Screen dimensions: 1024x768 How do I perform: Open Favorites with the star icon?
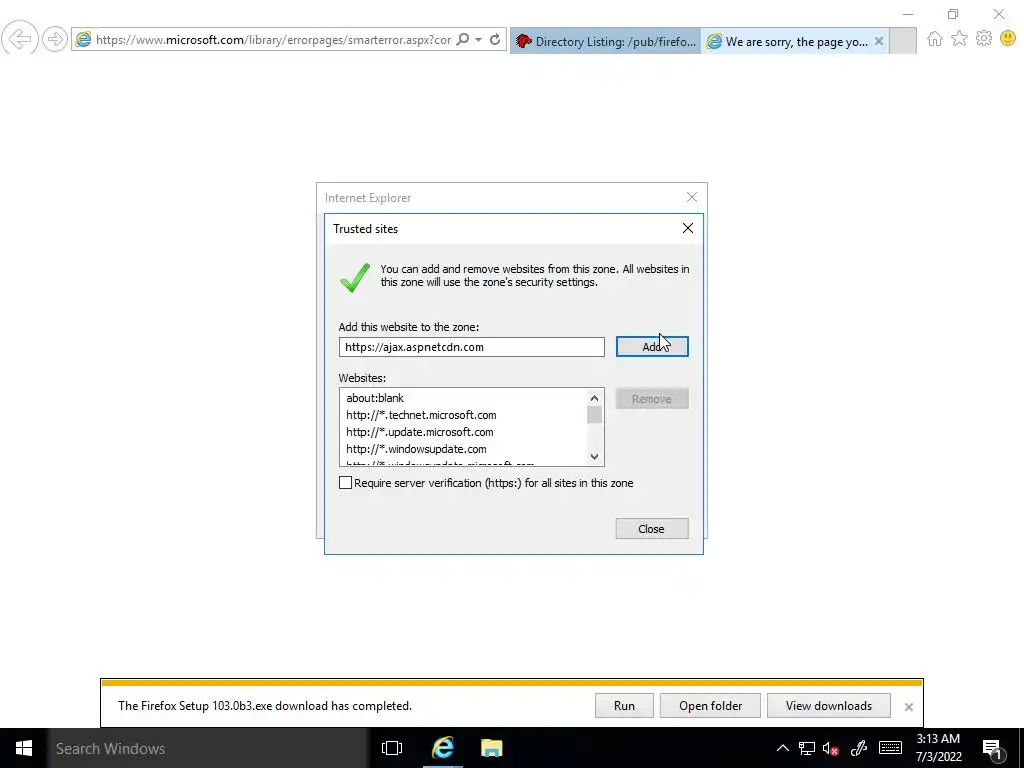point(959,39)
